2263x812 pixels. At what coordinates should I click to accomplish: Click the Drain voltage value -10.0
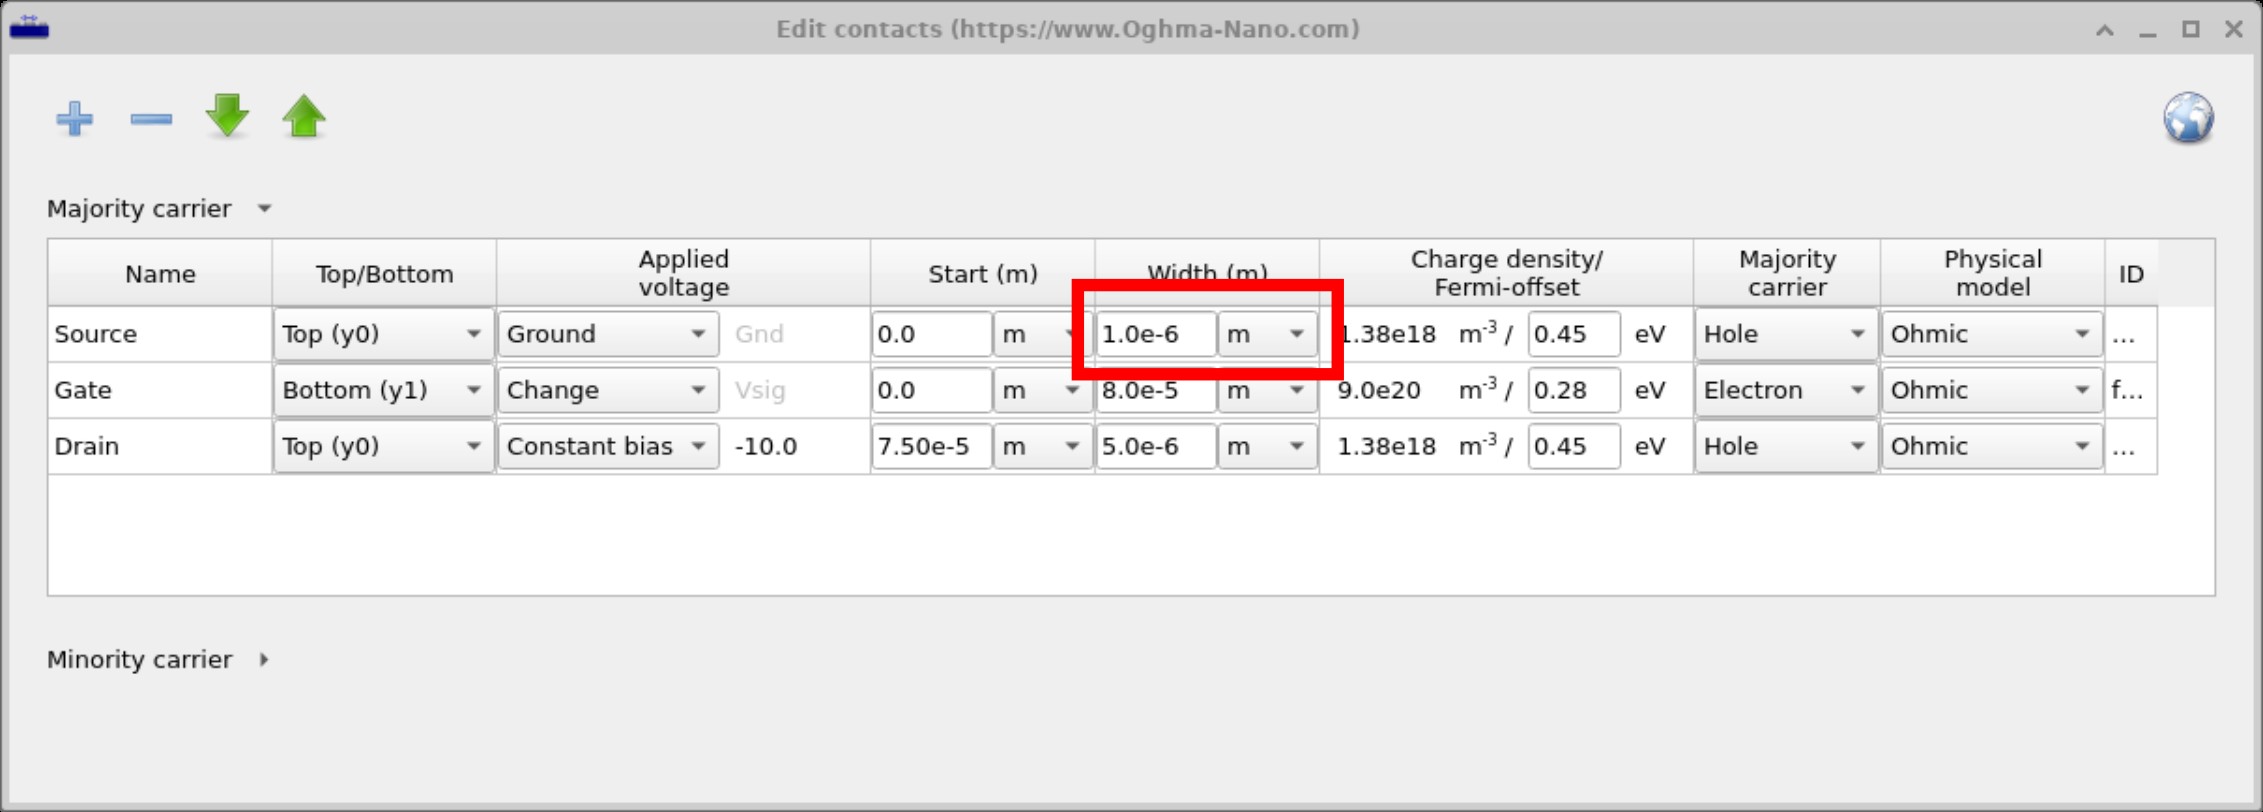766,446
